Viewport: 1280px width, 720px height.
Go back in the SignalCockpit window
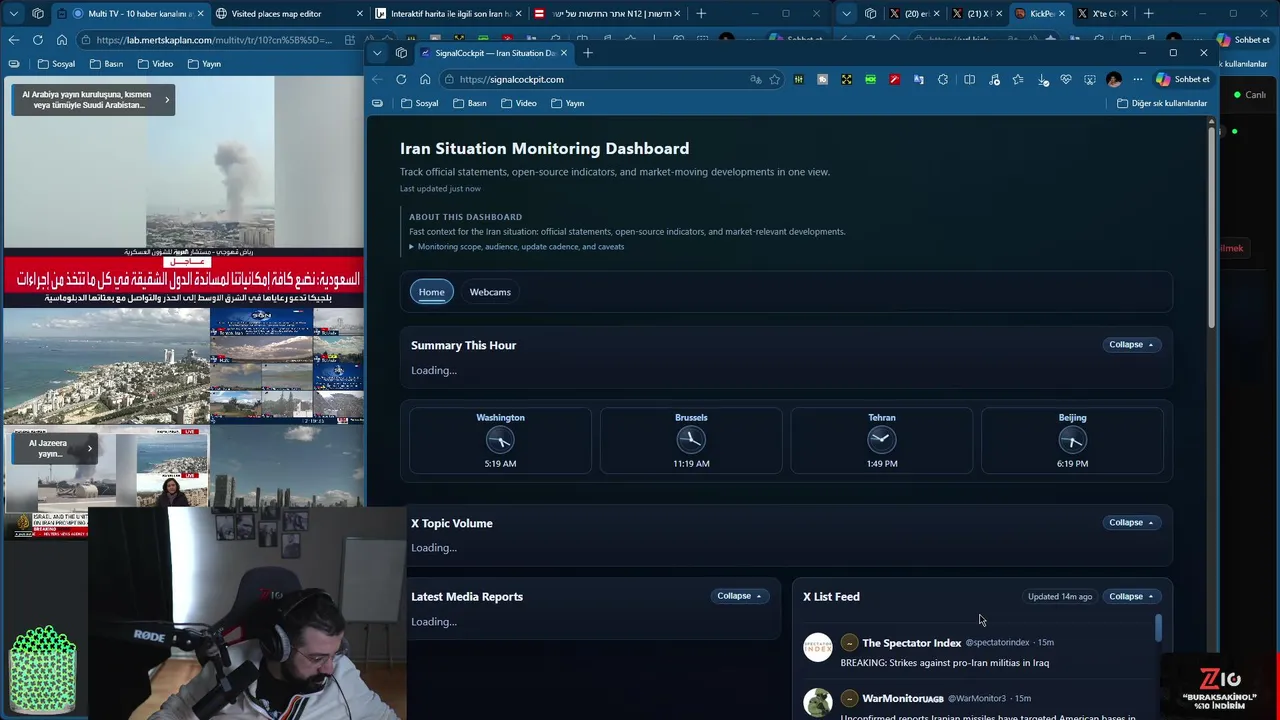coord(377,79)
